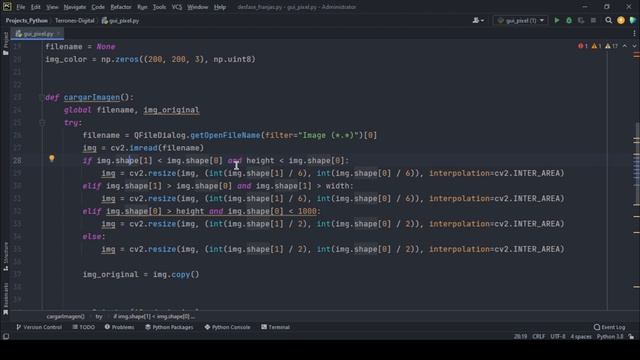This screenshot has height=360, width=640.
Task: Start debugging with the green bug icon
Action: coord(569,20)
